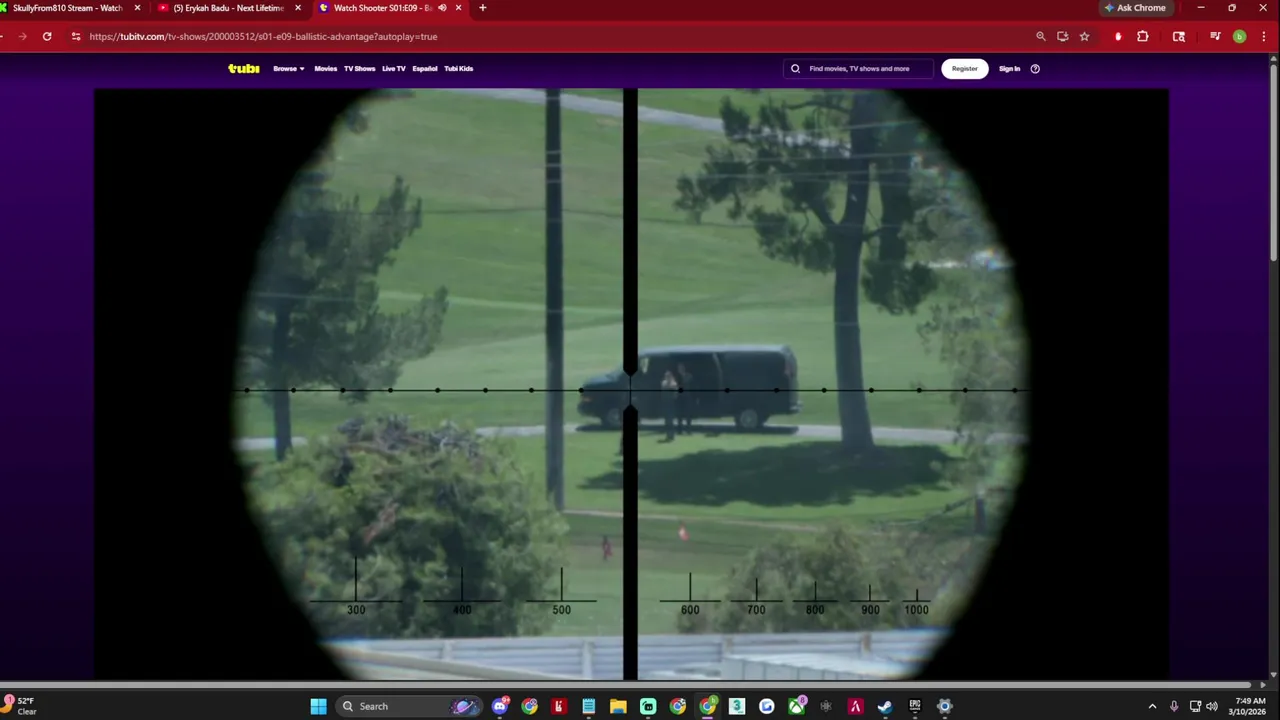Open a new tab with the plus button
Viewport: 1280px width, 720px height.
pos(483,8)
